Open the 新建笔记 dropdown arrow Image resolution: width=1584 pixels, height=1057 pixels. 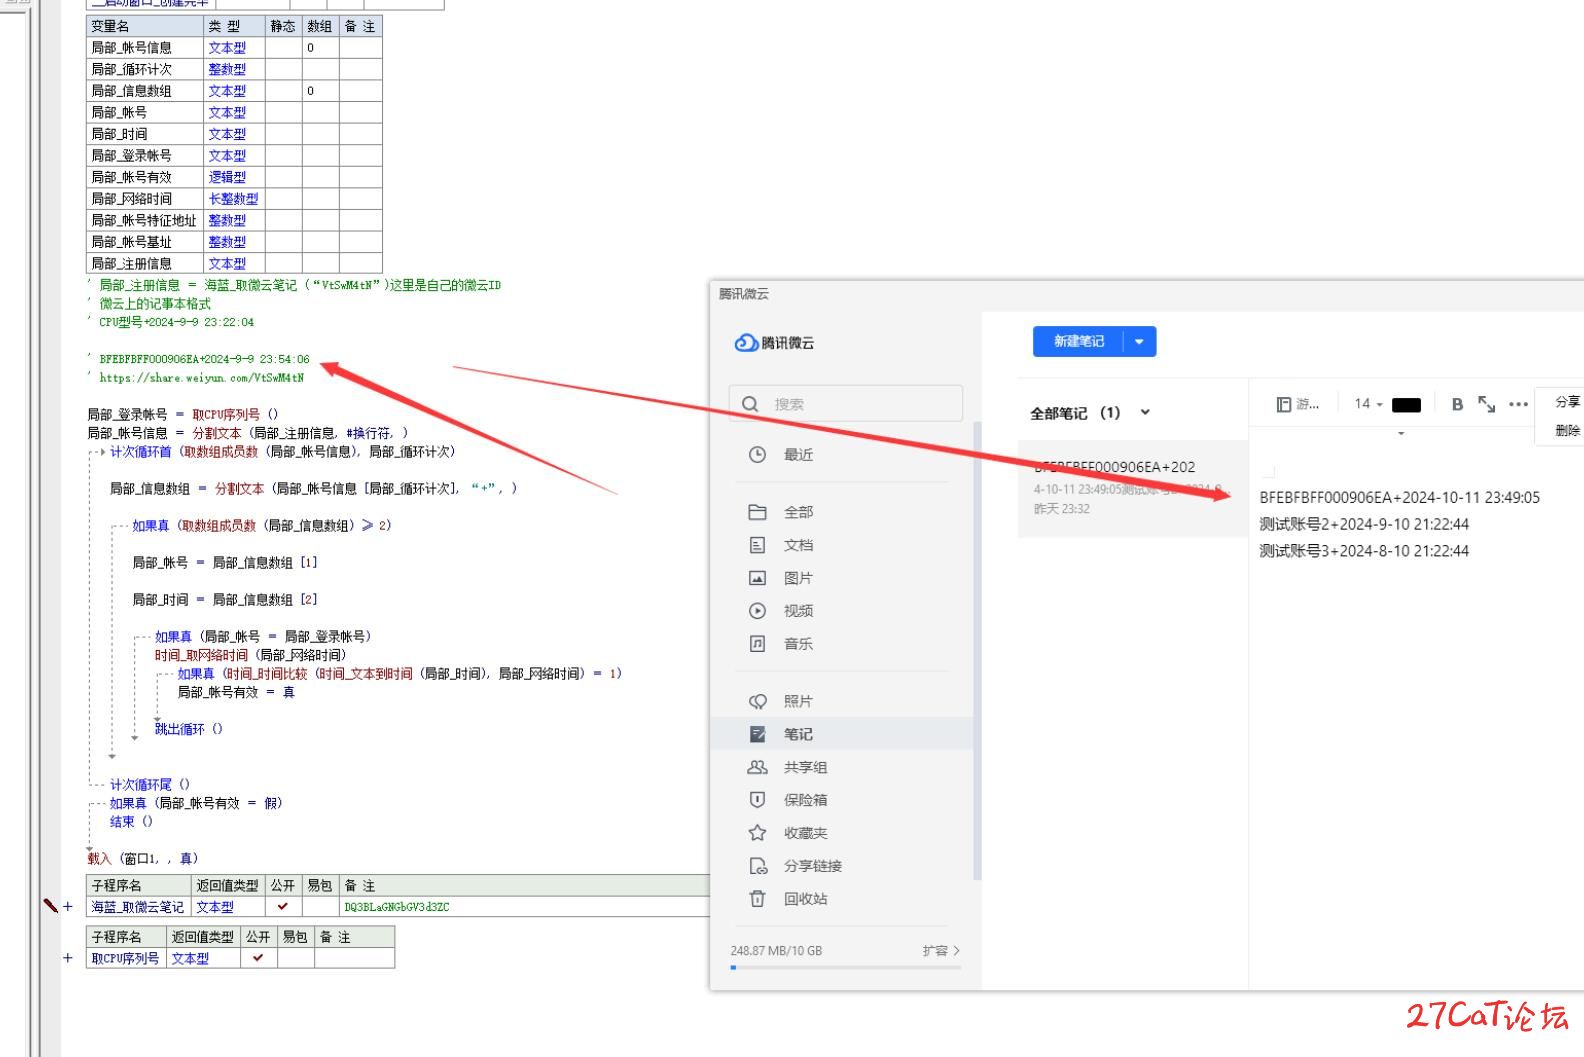click(1139, 342)
